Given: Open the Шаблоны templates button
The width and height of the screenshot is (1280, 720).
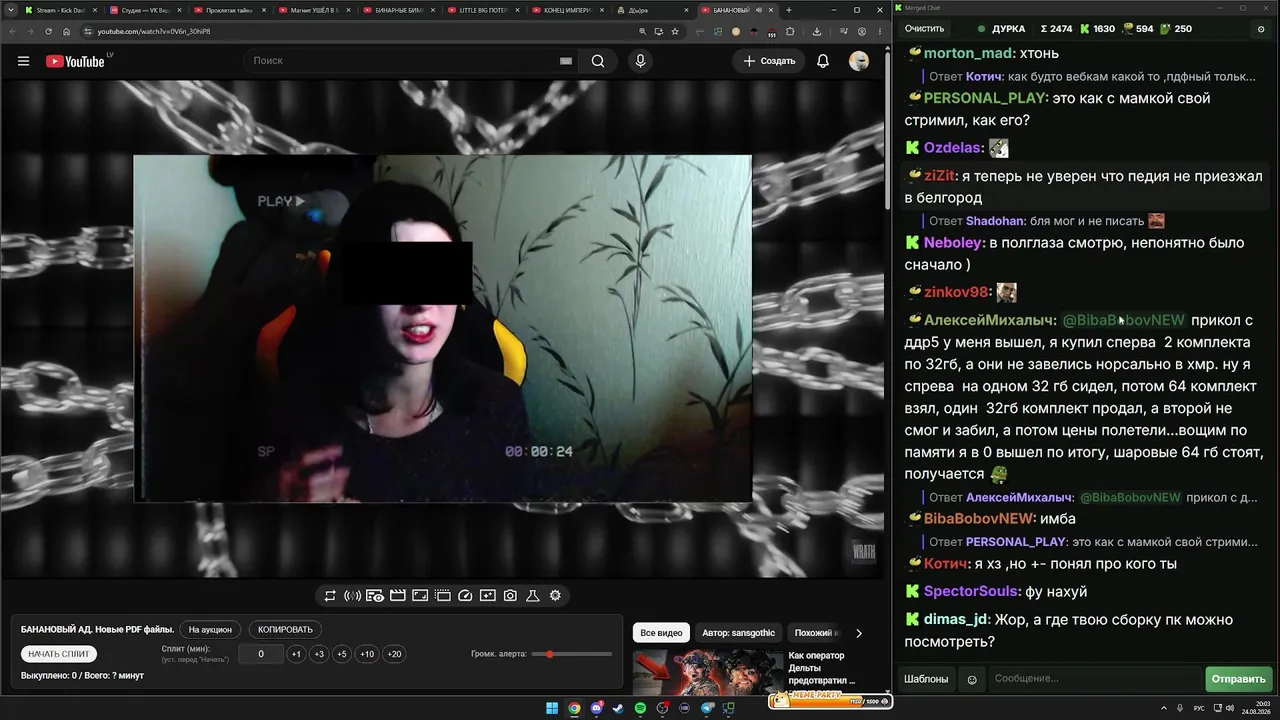Looking at the screenshot, I should coord(926,680).
